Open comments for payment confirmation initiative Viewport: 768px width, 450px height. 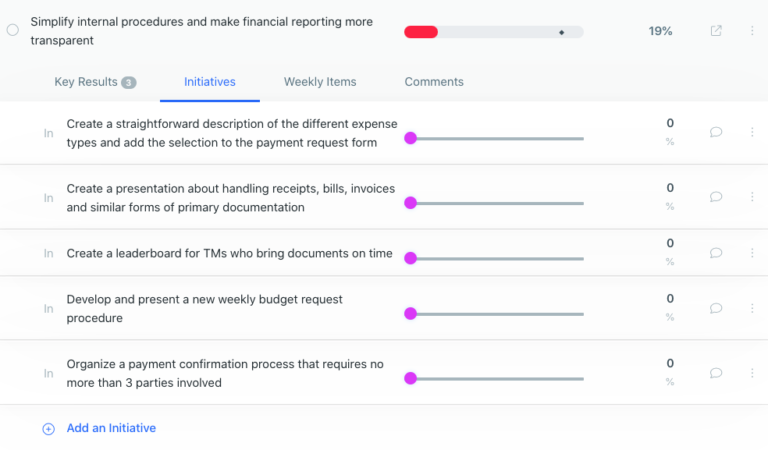coord(716,373)
